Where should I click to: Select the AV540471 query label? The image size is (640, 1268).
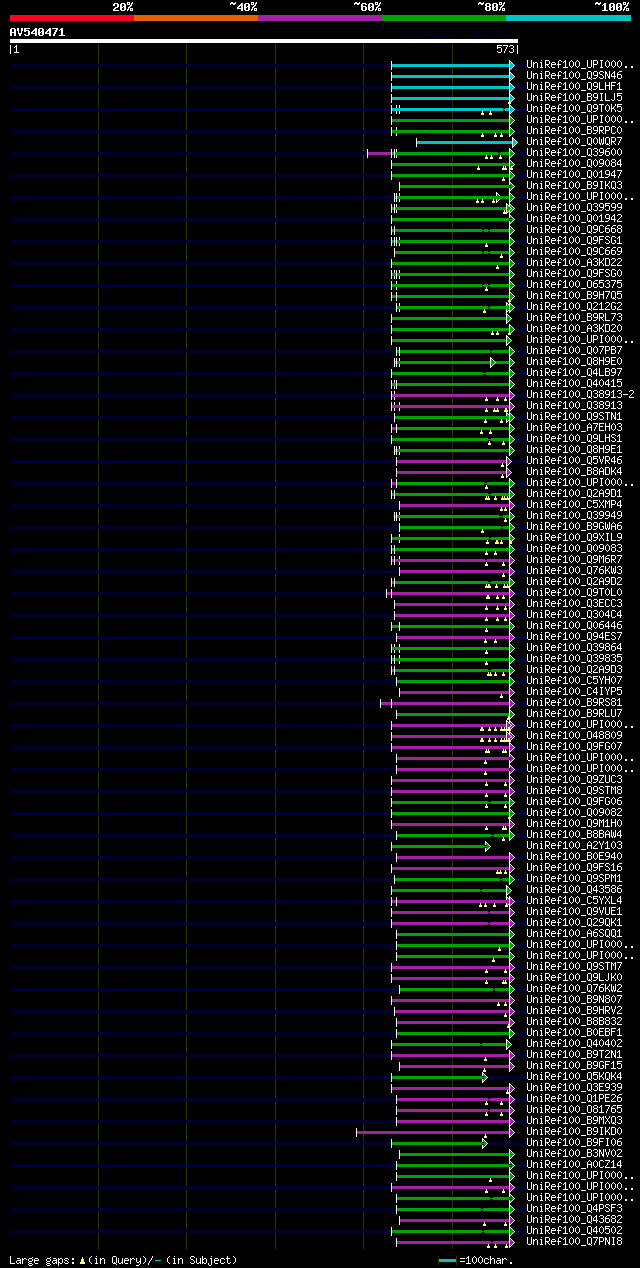(37, 32)
